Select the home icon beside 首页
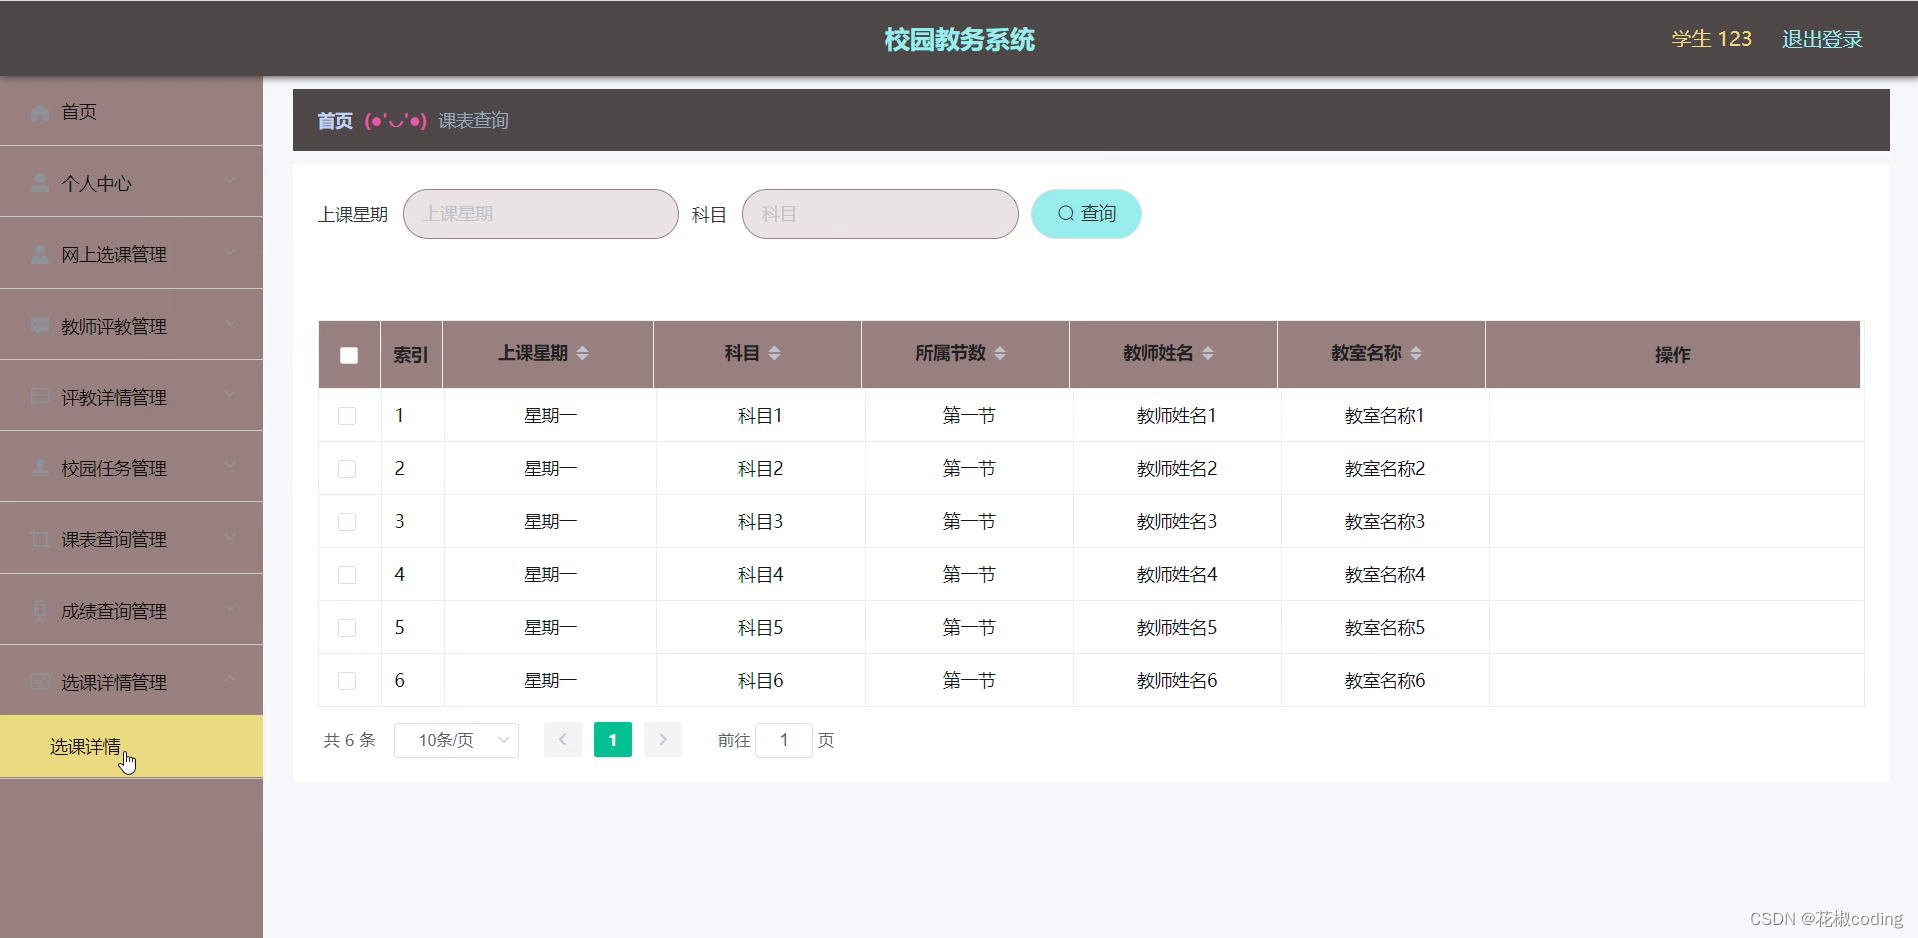This screenshot has width=1918, height=938. point(39,112)
